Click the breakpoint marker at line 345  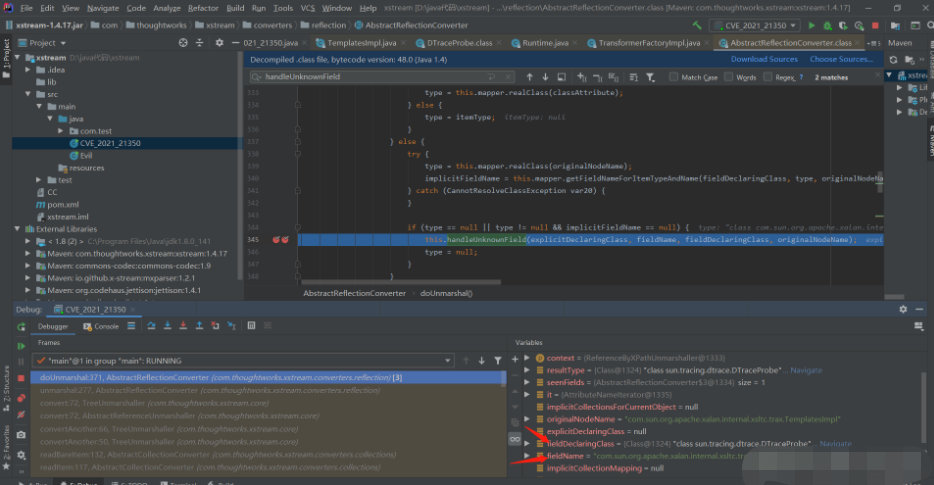[x=276, y=240]
